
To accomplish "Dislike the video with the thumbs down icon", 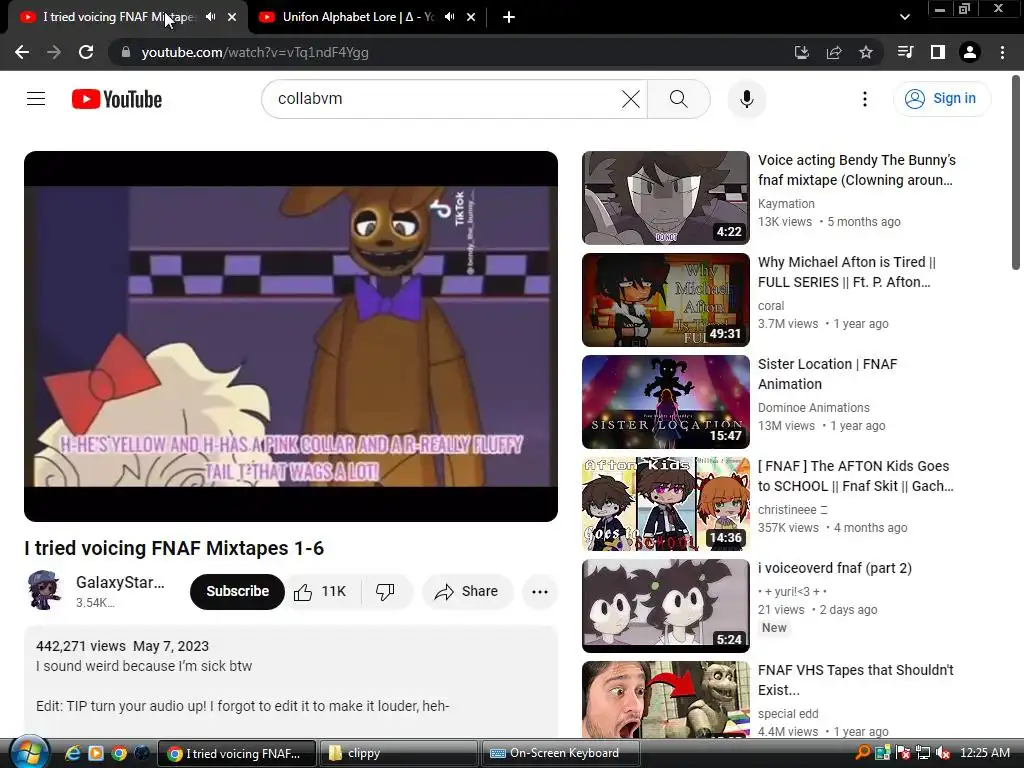I will pos(385,592).
